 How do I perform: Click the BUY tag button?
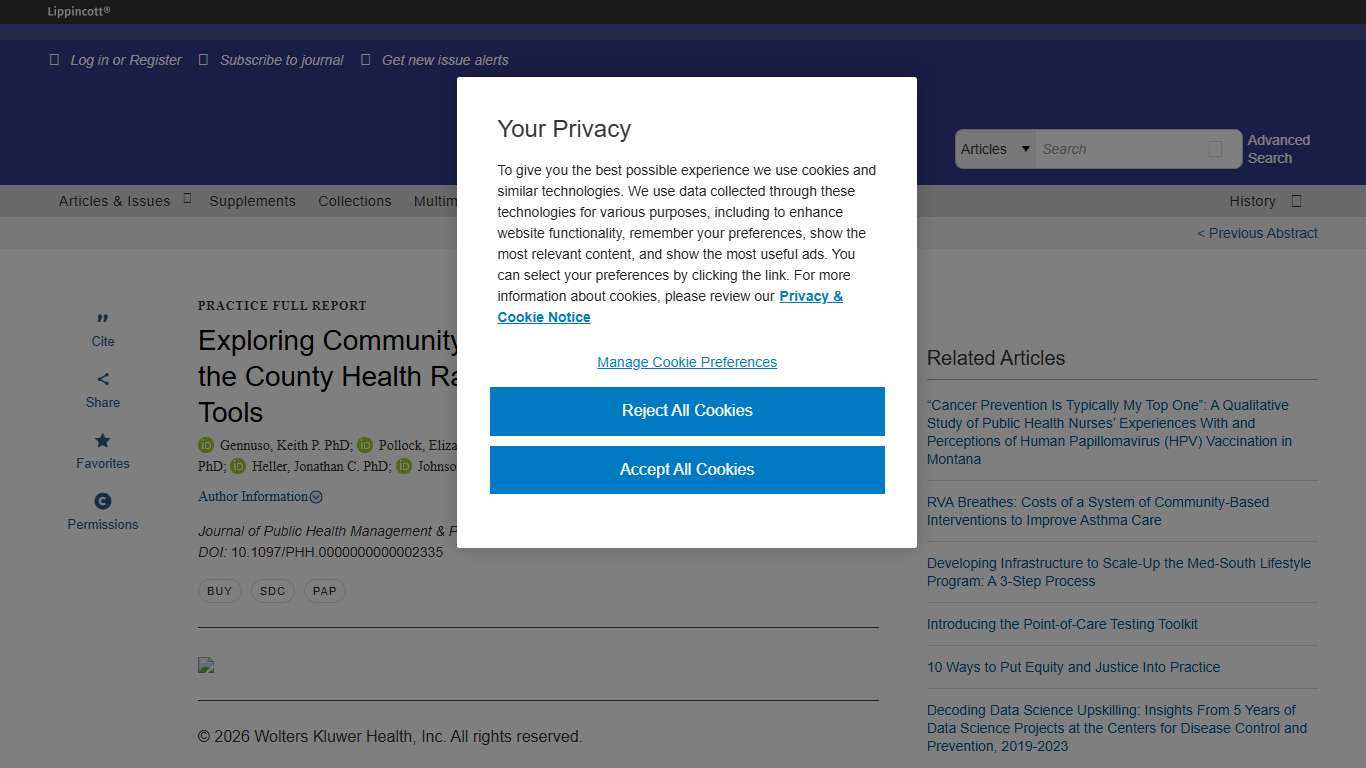(x=219, y=591)
